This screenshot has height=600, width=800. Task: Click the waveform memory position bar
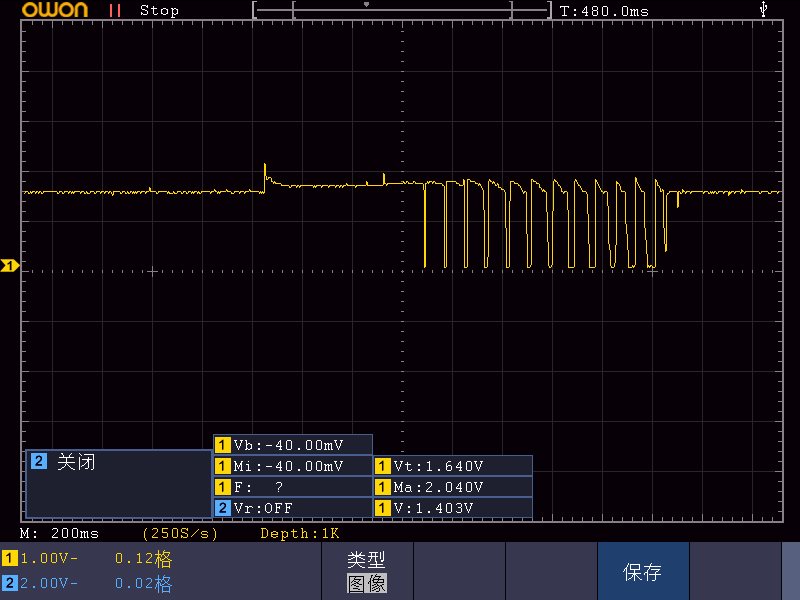(x=402, y=10)
